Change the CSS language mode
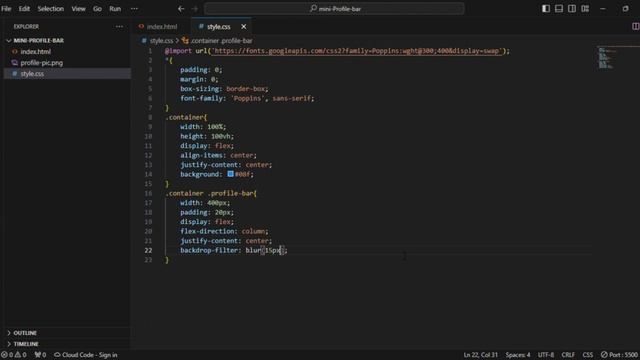Image resolution: width=640 pixels, height=360 pixels. [588, 355]
